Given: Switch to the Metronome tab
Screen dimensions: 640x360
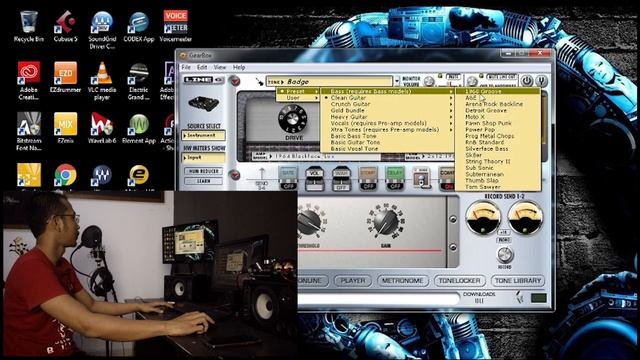Looking at the screenshot, I should (x=403, y=281).
